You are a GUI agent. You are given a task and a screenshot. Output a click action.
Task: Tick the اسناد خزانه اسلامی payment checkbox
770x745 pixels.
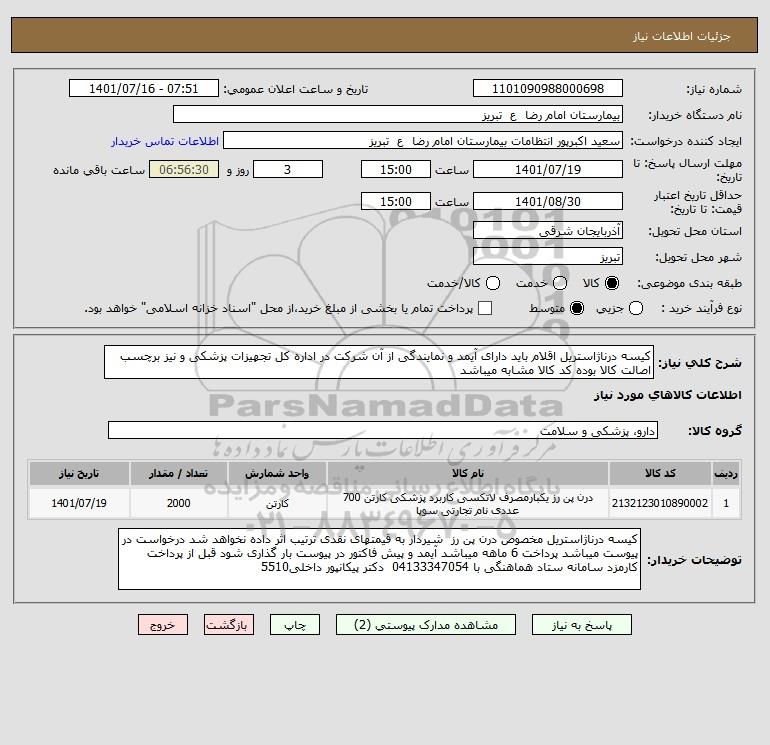pos(485,308)
